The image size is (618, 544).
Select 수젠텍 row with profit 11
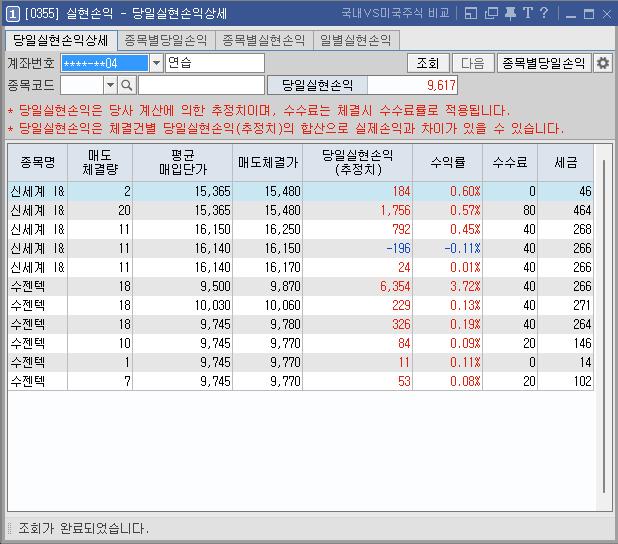coord(300,362)
